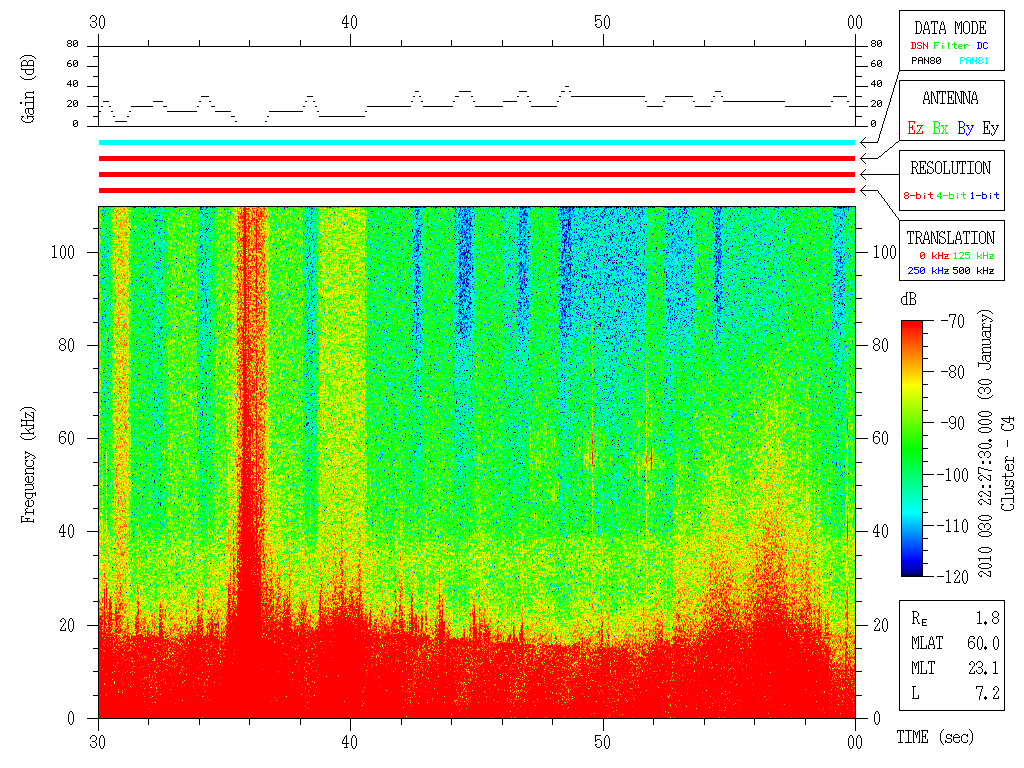Click the blue By antenna label
1024x768 pixels.
pos(965,128)
